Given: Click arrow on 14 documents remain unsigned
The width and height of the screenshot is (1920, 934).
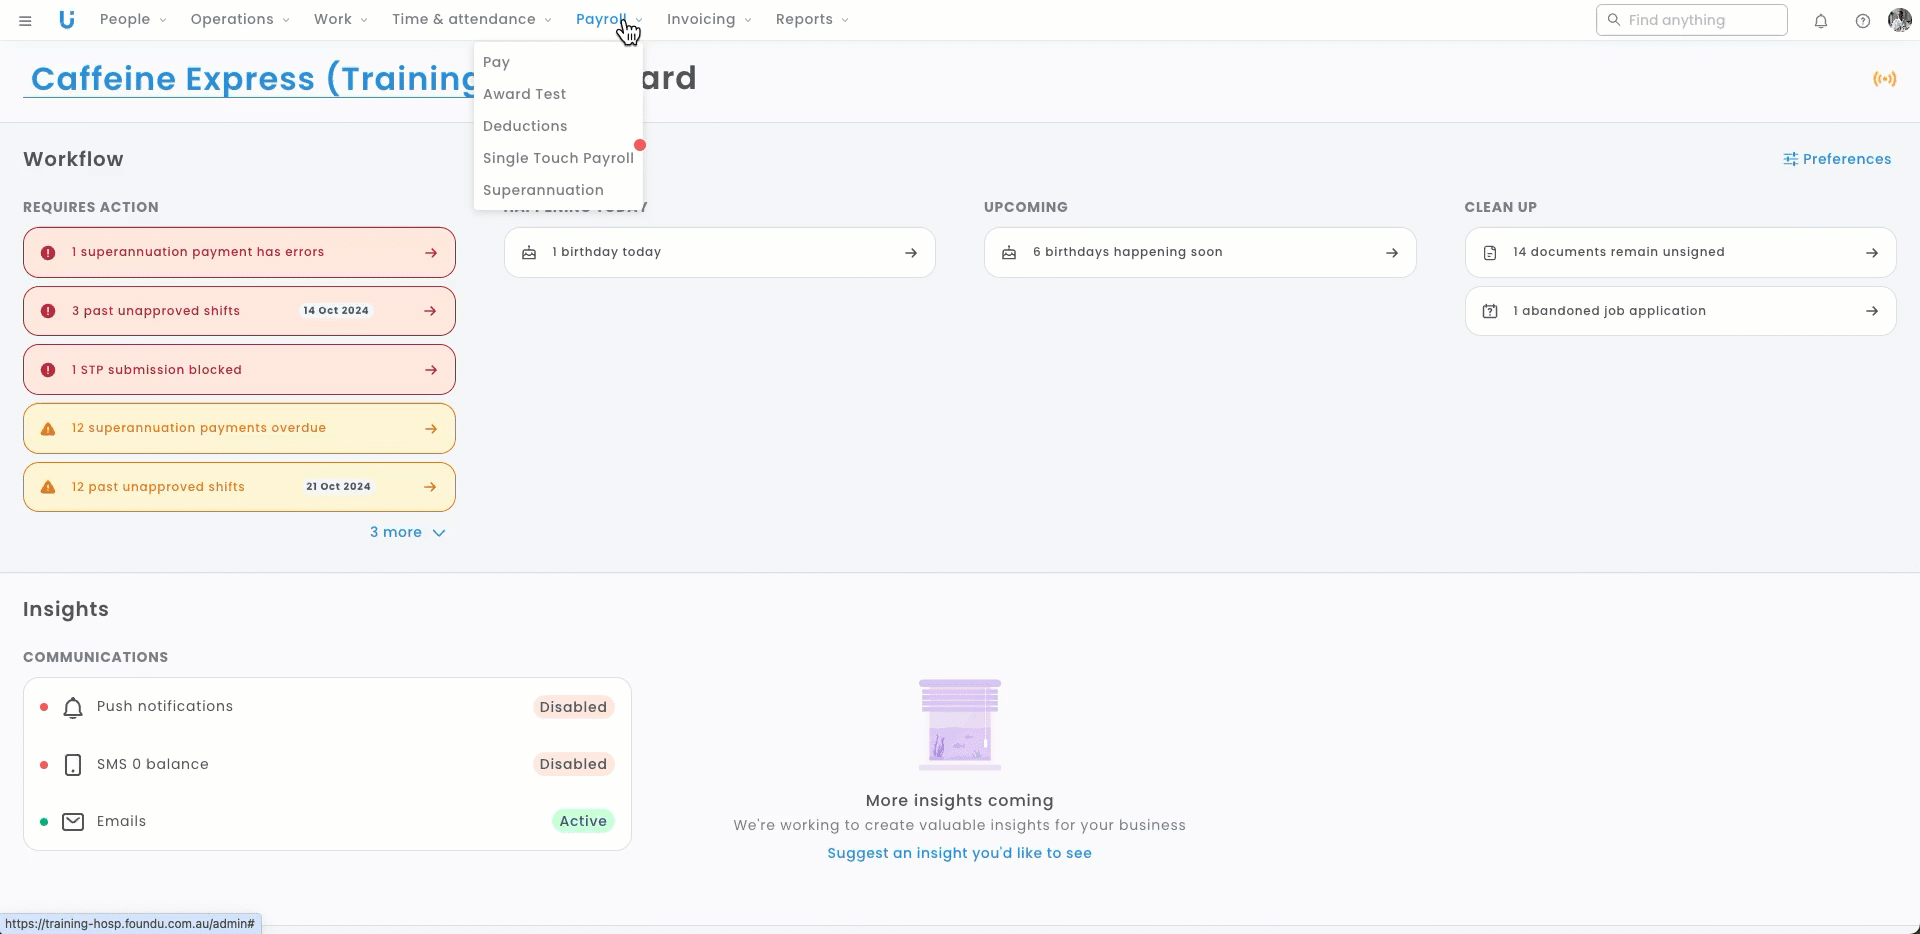Looking at the screenshot, I should [x=1871, y=253].
